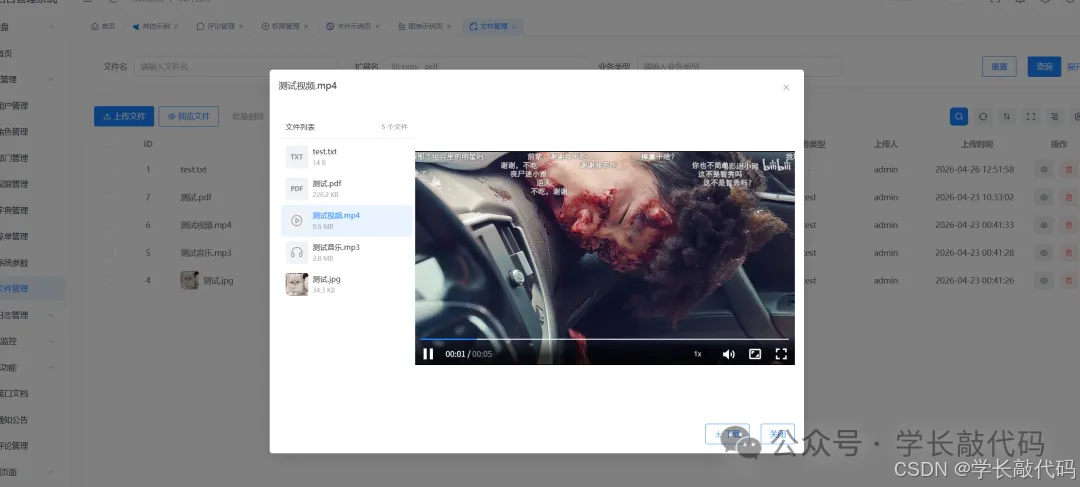1080x487 pixels.
Task: Delete the 2026-04-23 00:41:33 row
Action: coord(1069,225)
